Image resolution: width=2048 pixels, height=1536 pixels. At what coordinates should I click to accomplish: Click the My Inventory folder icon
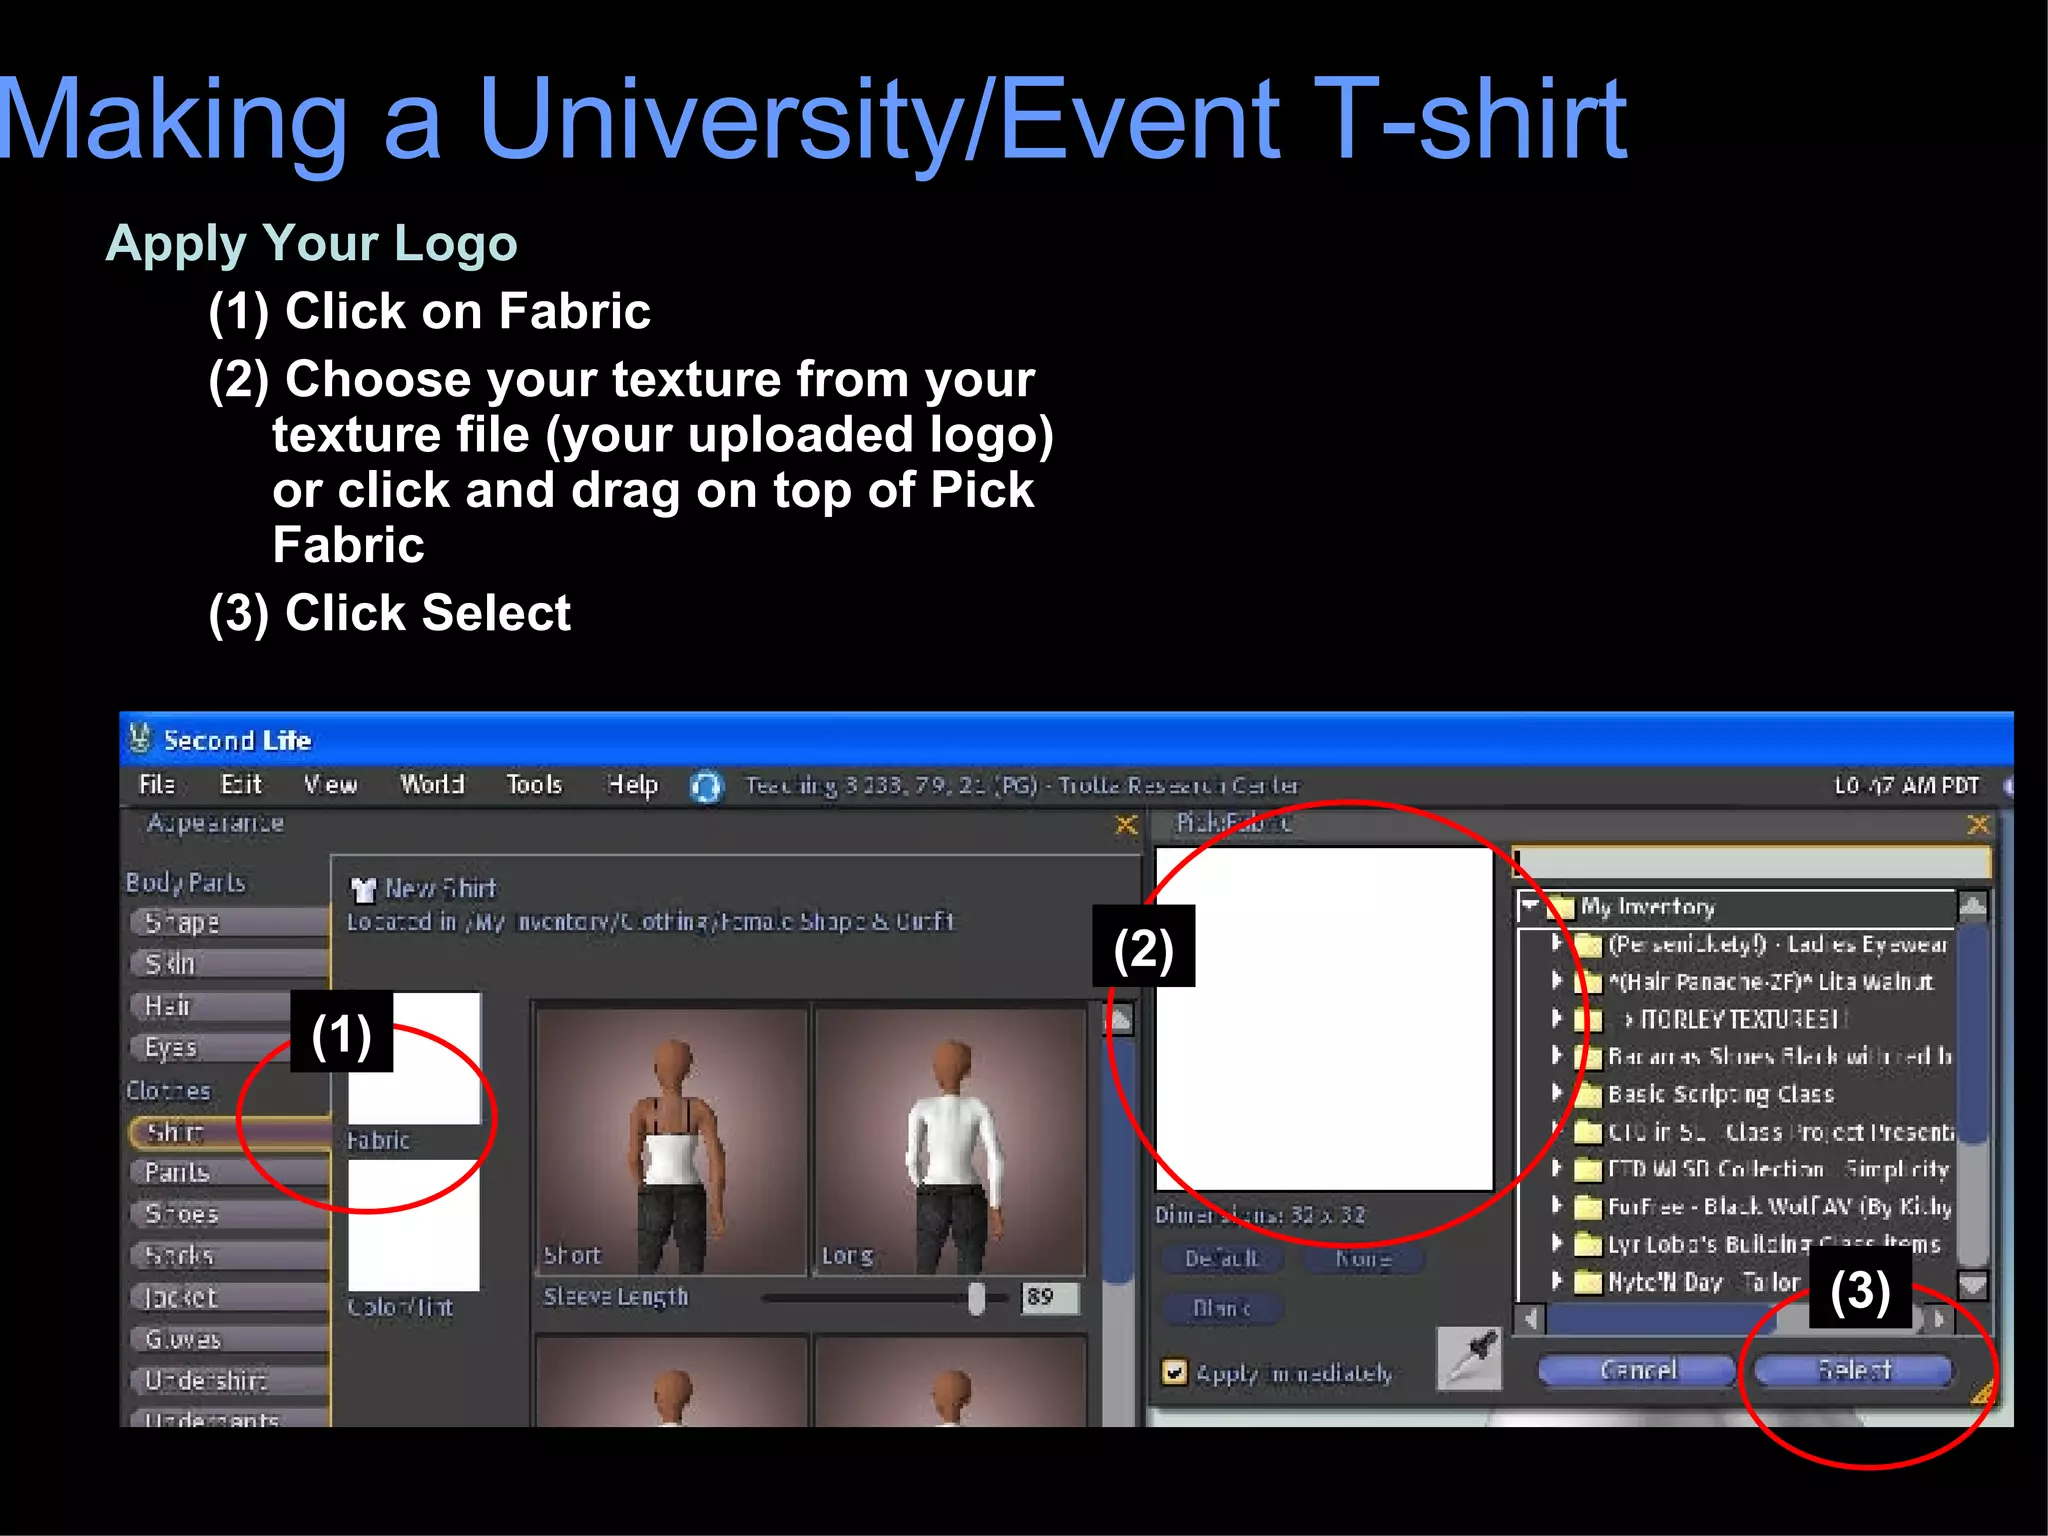tap(1561, 907)
